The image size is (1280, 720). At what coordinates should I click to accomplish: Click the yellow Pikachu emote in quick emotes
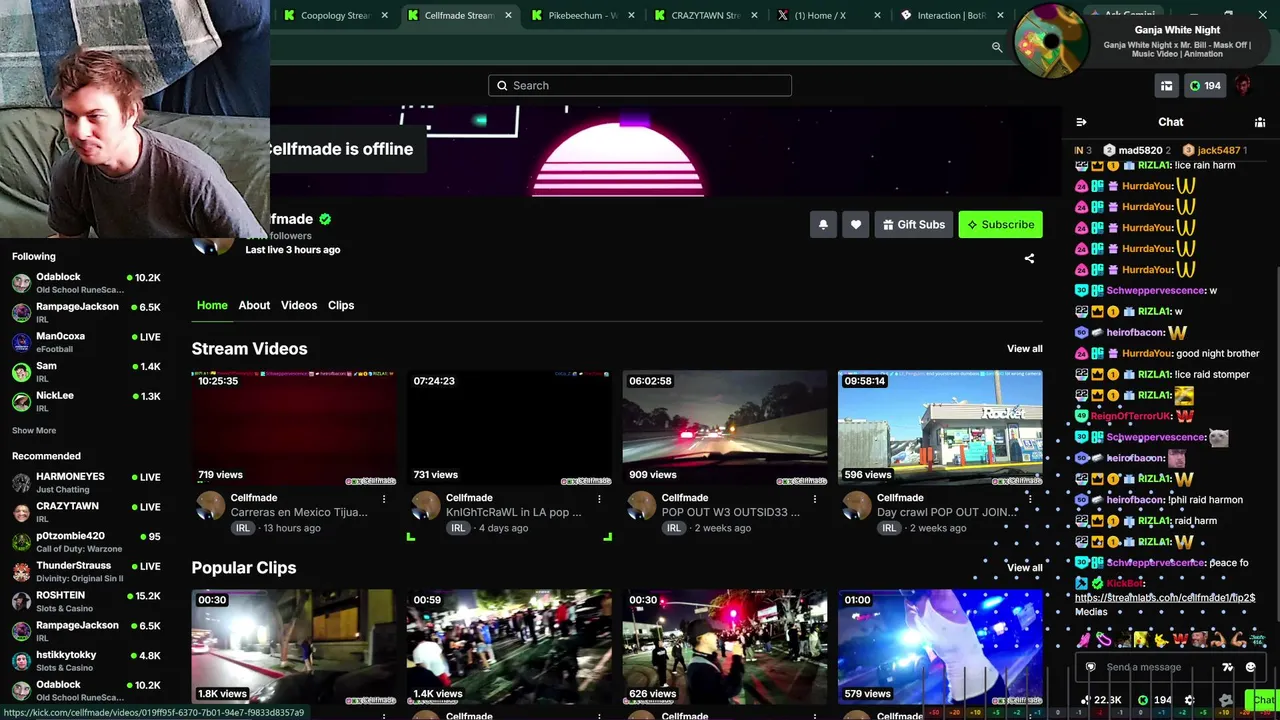point(1161,638)
